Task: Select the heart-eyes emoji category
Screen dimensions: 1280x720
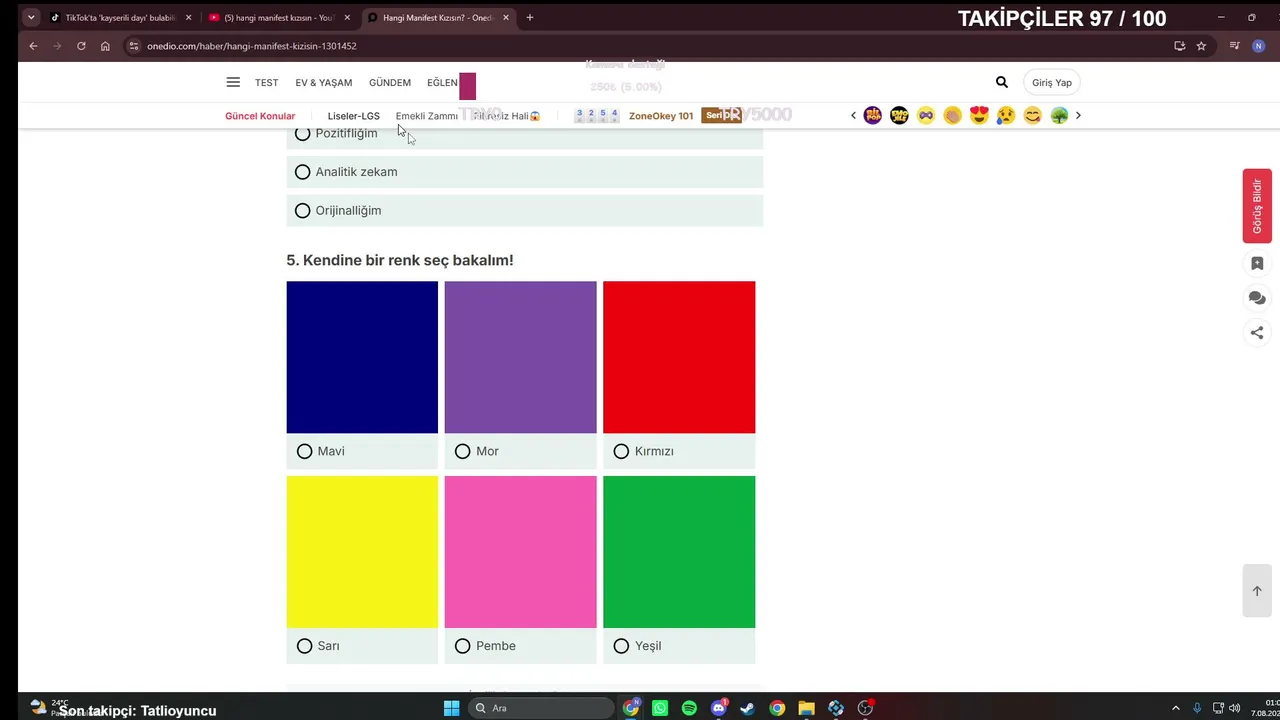Action: click(979, 115)
